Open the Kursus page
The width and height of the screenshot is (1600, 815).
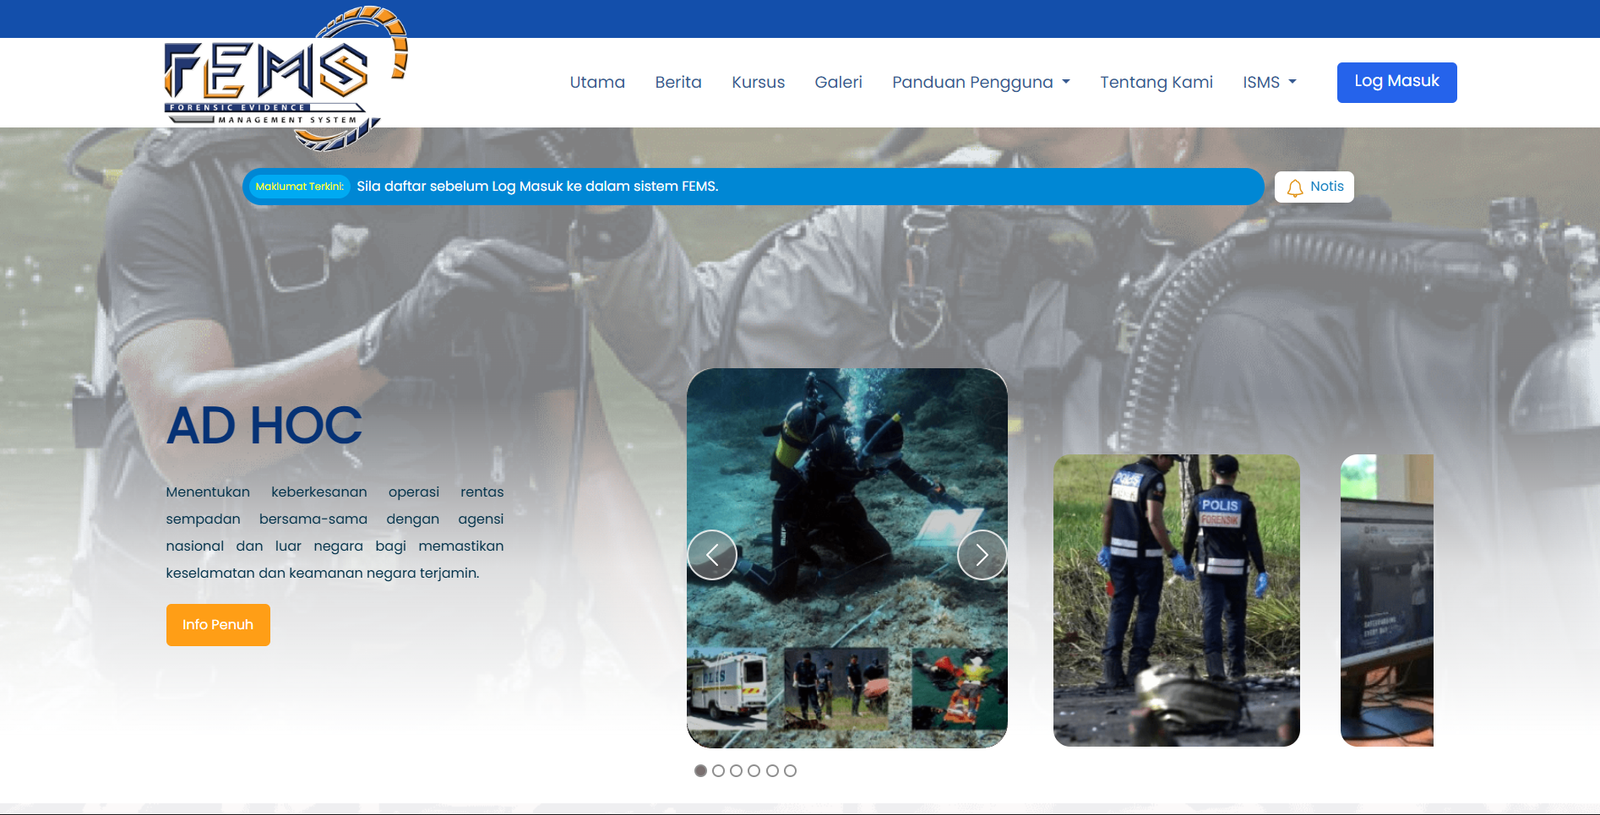pos(758,82)
